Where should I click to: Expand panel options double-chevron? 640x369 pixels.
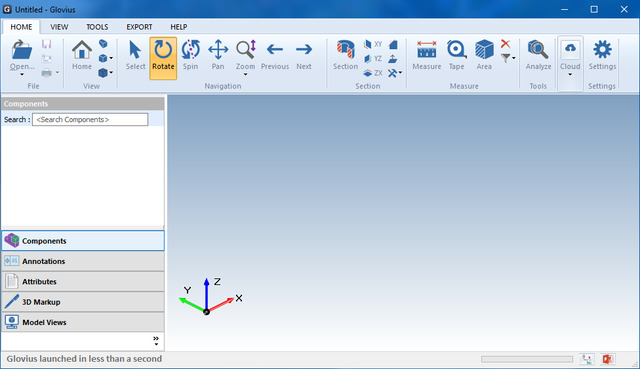pyautogui.click(x=156, y=341)
